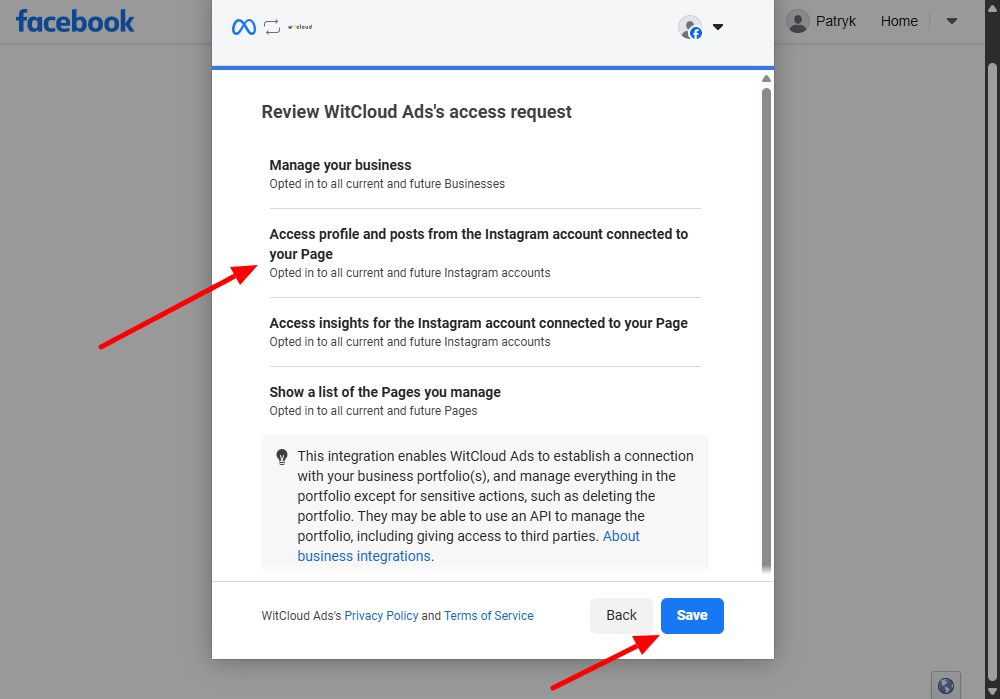
Task: Click the Manage your business permission heading
Action: [340, 165]
